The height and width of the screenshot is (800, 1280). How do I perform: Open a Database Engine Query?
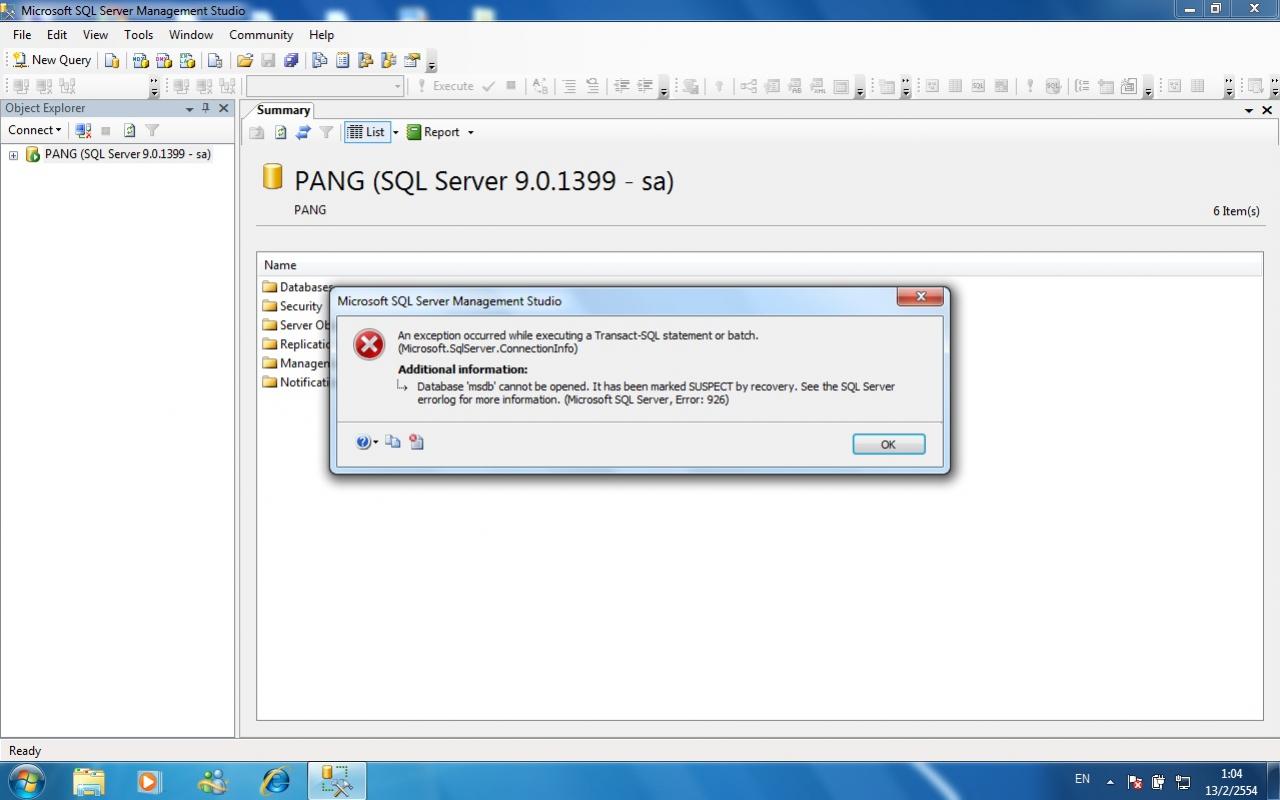coord(112,60)
